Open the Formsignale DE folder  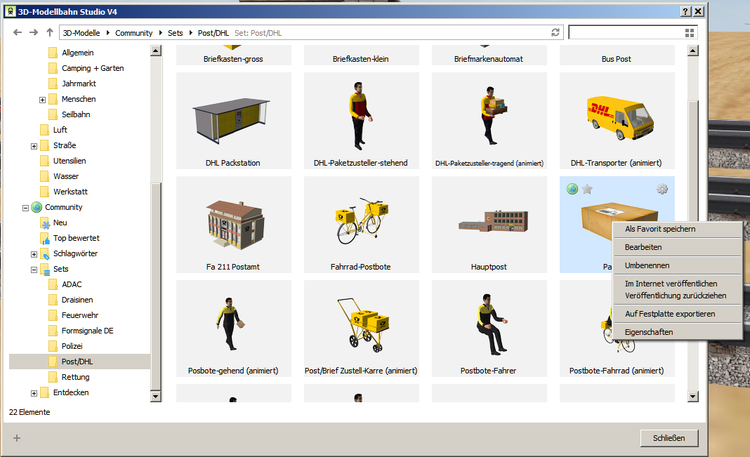[87, 331]
